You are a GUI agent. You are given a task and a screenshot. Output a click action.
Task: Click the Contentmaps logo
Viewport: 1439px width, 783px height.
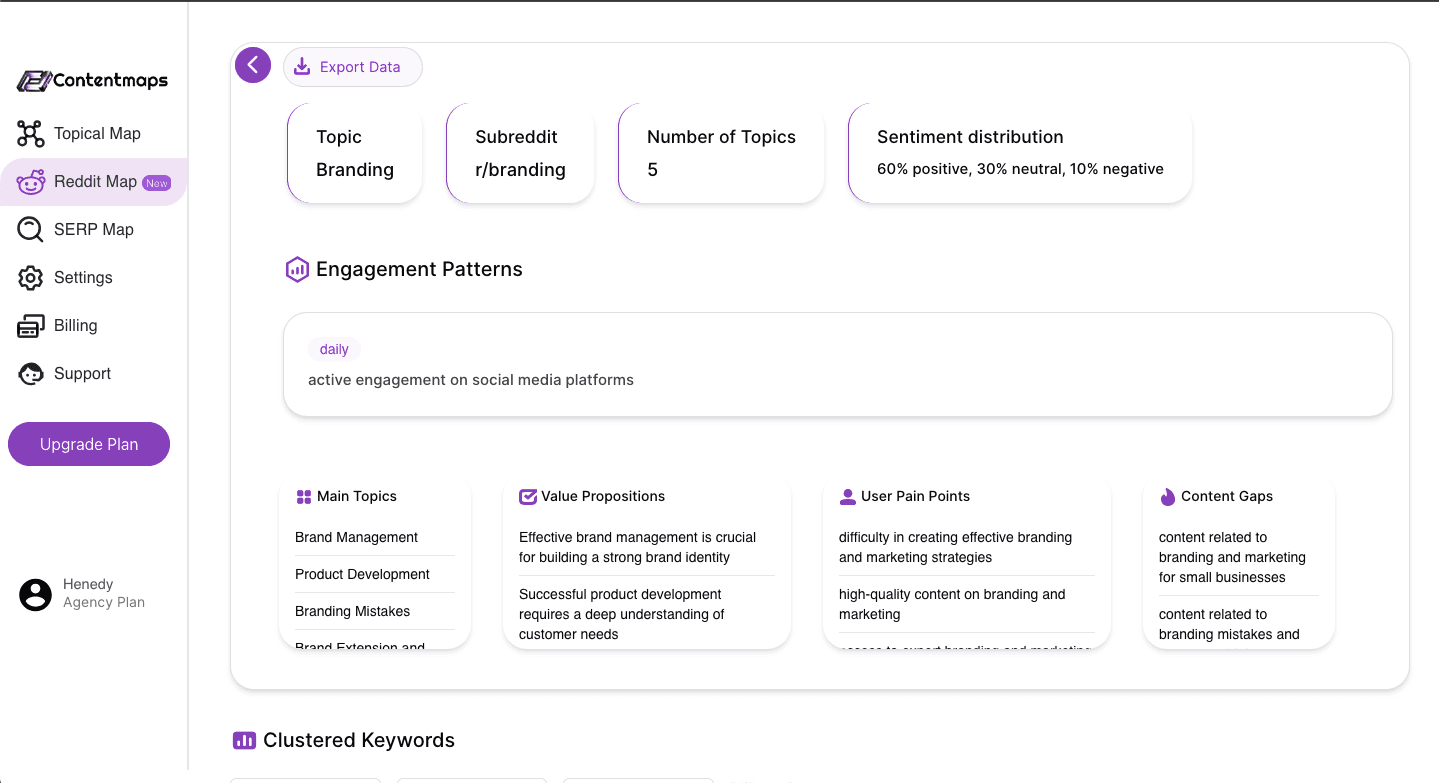(93, 81)
